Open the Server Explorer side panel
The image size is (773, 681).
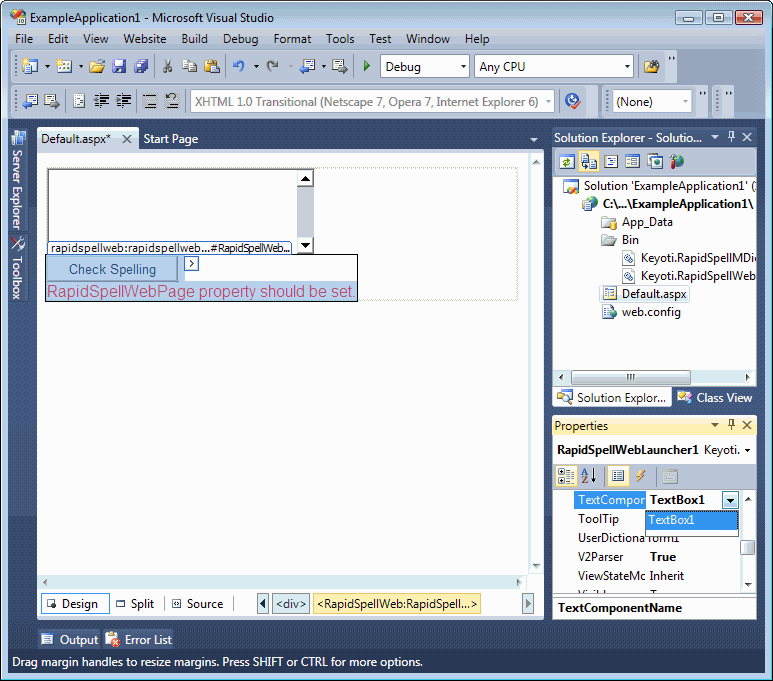[18, 180]
